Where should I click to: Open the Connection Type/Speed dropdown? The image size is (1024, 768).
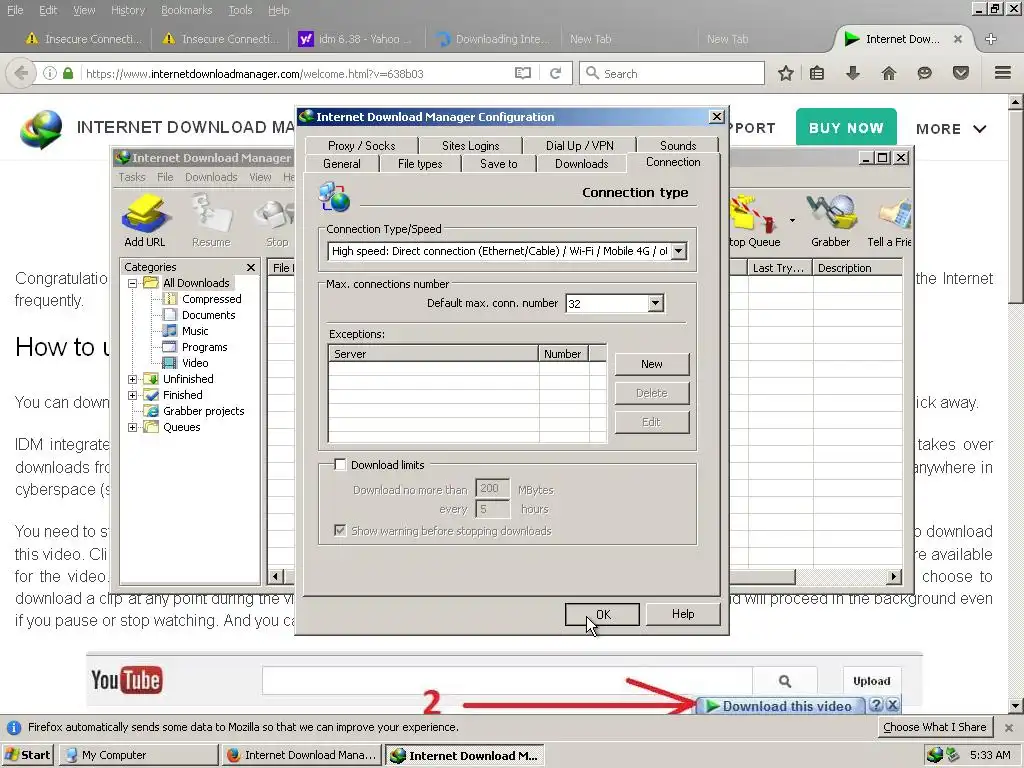(679, 251)
